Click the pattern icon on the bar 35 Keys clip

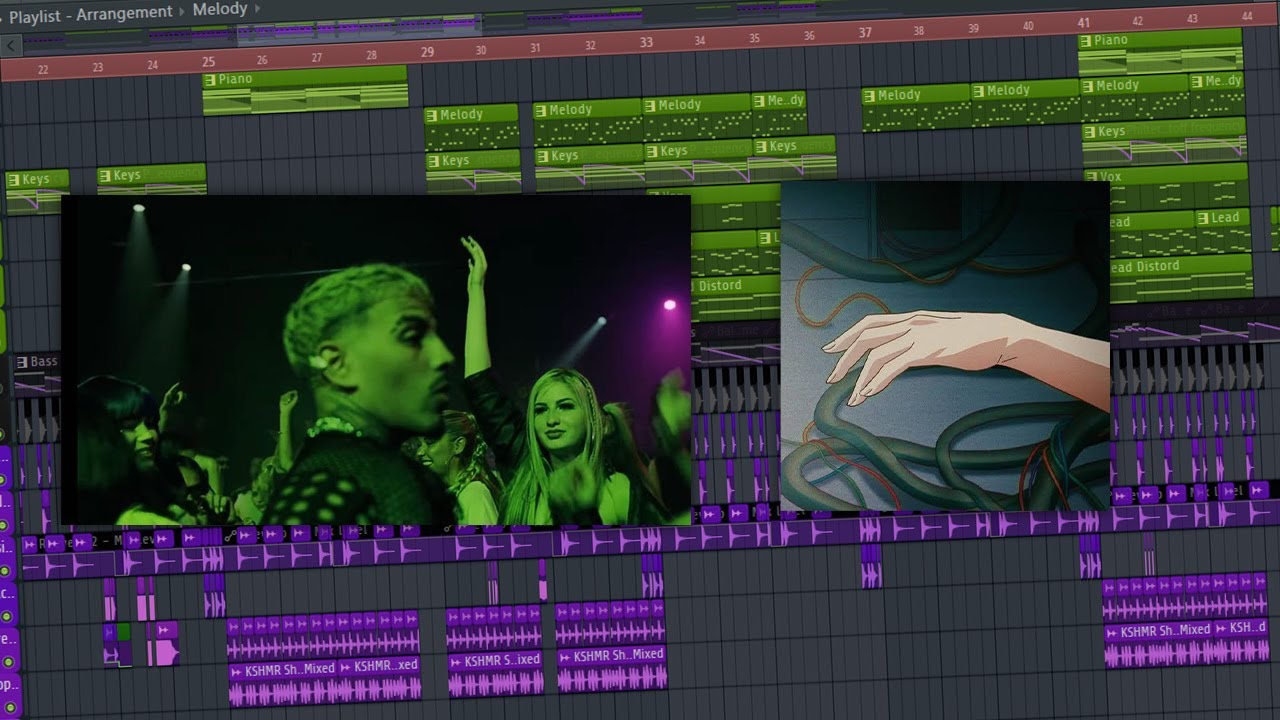point(760,147)
